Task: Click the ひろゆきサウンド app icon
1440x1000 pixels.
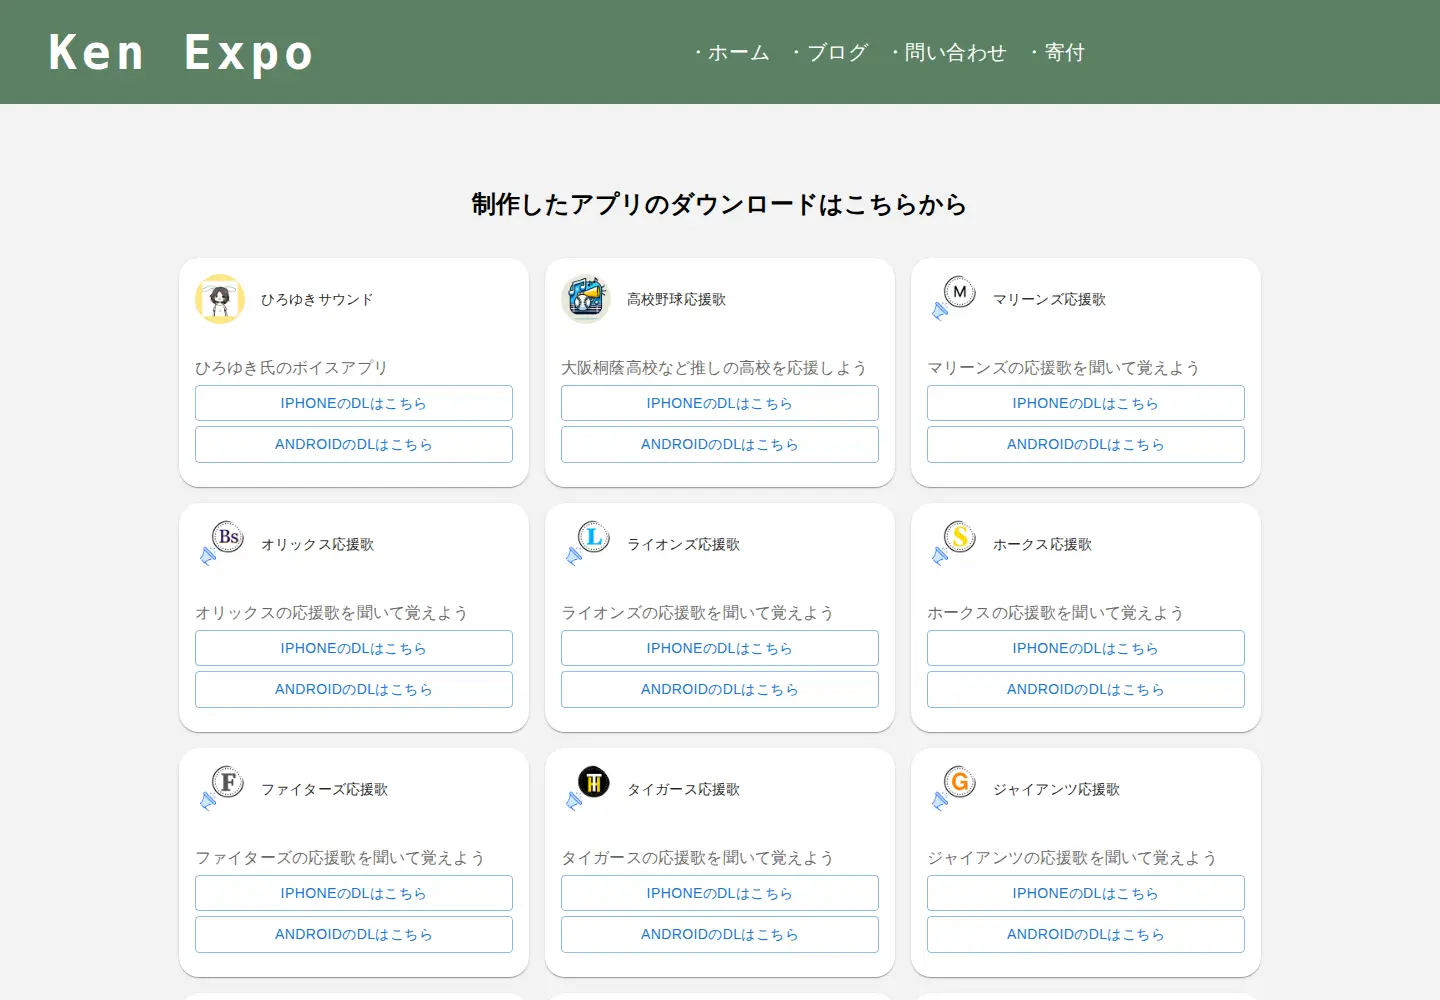Action: (220, 299)
